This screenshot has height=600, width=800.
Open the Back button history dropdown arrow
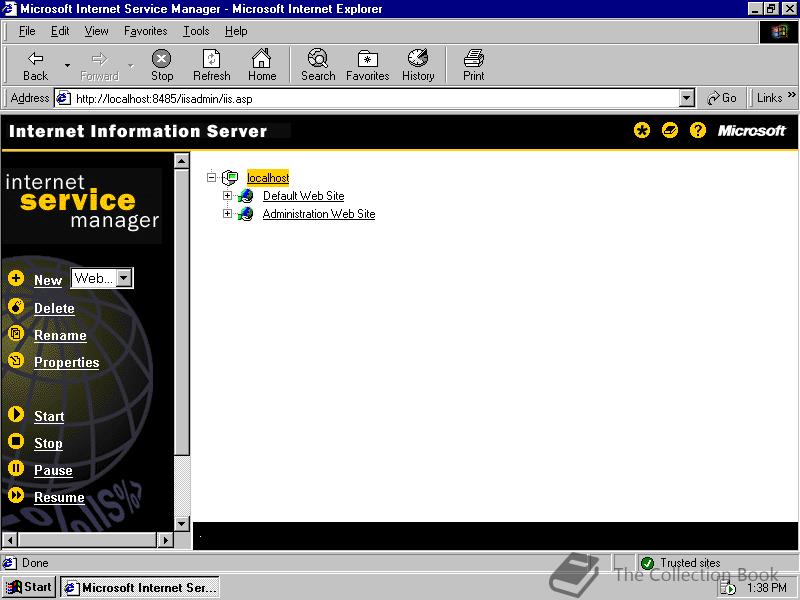[x=67, y=65]
